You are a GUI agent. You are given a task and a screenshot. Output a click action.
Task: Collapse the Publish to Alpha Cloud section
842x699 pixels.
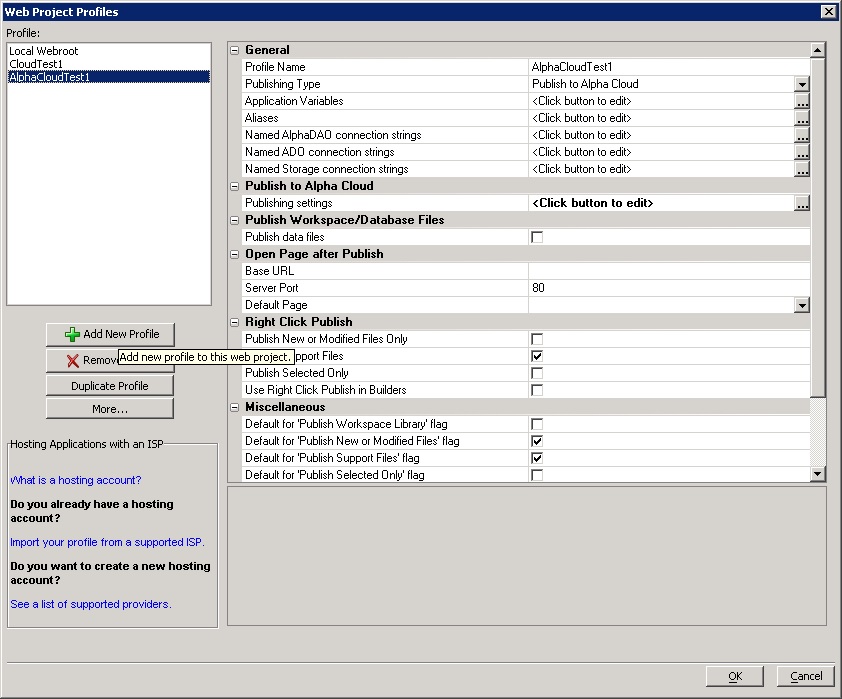(235, 186)
